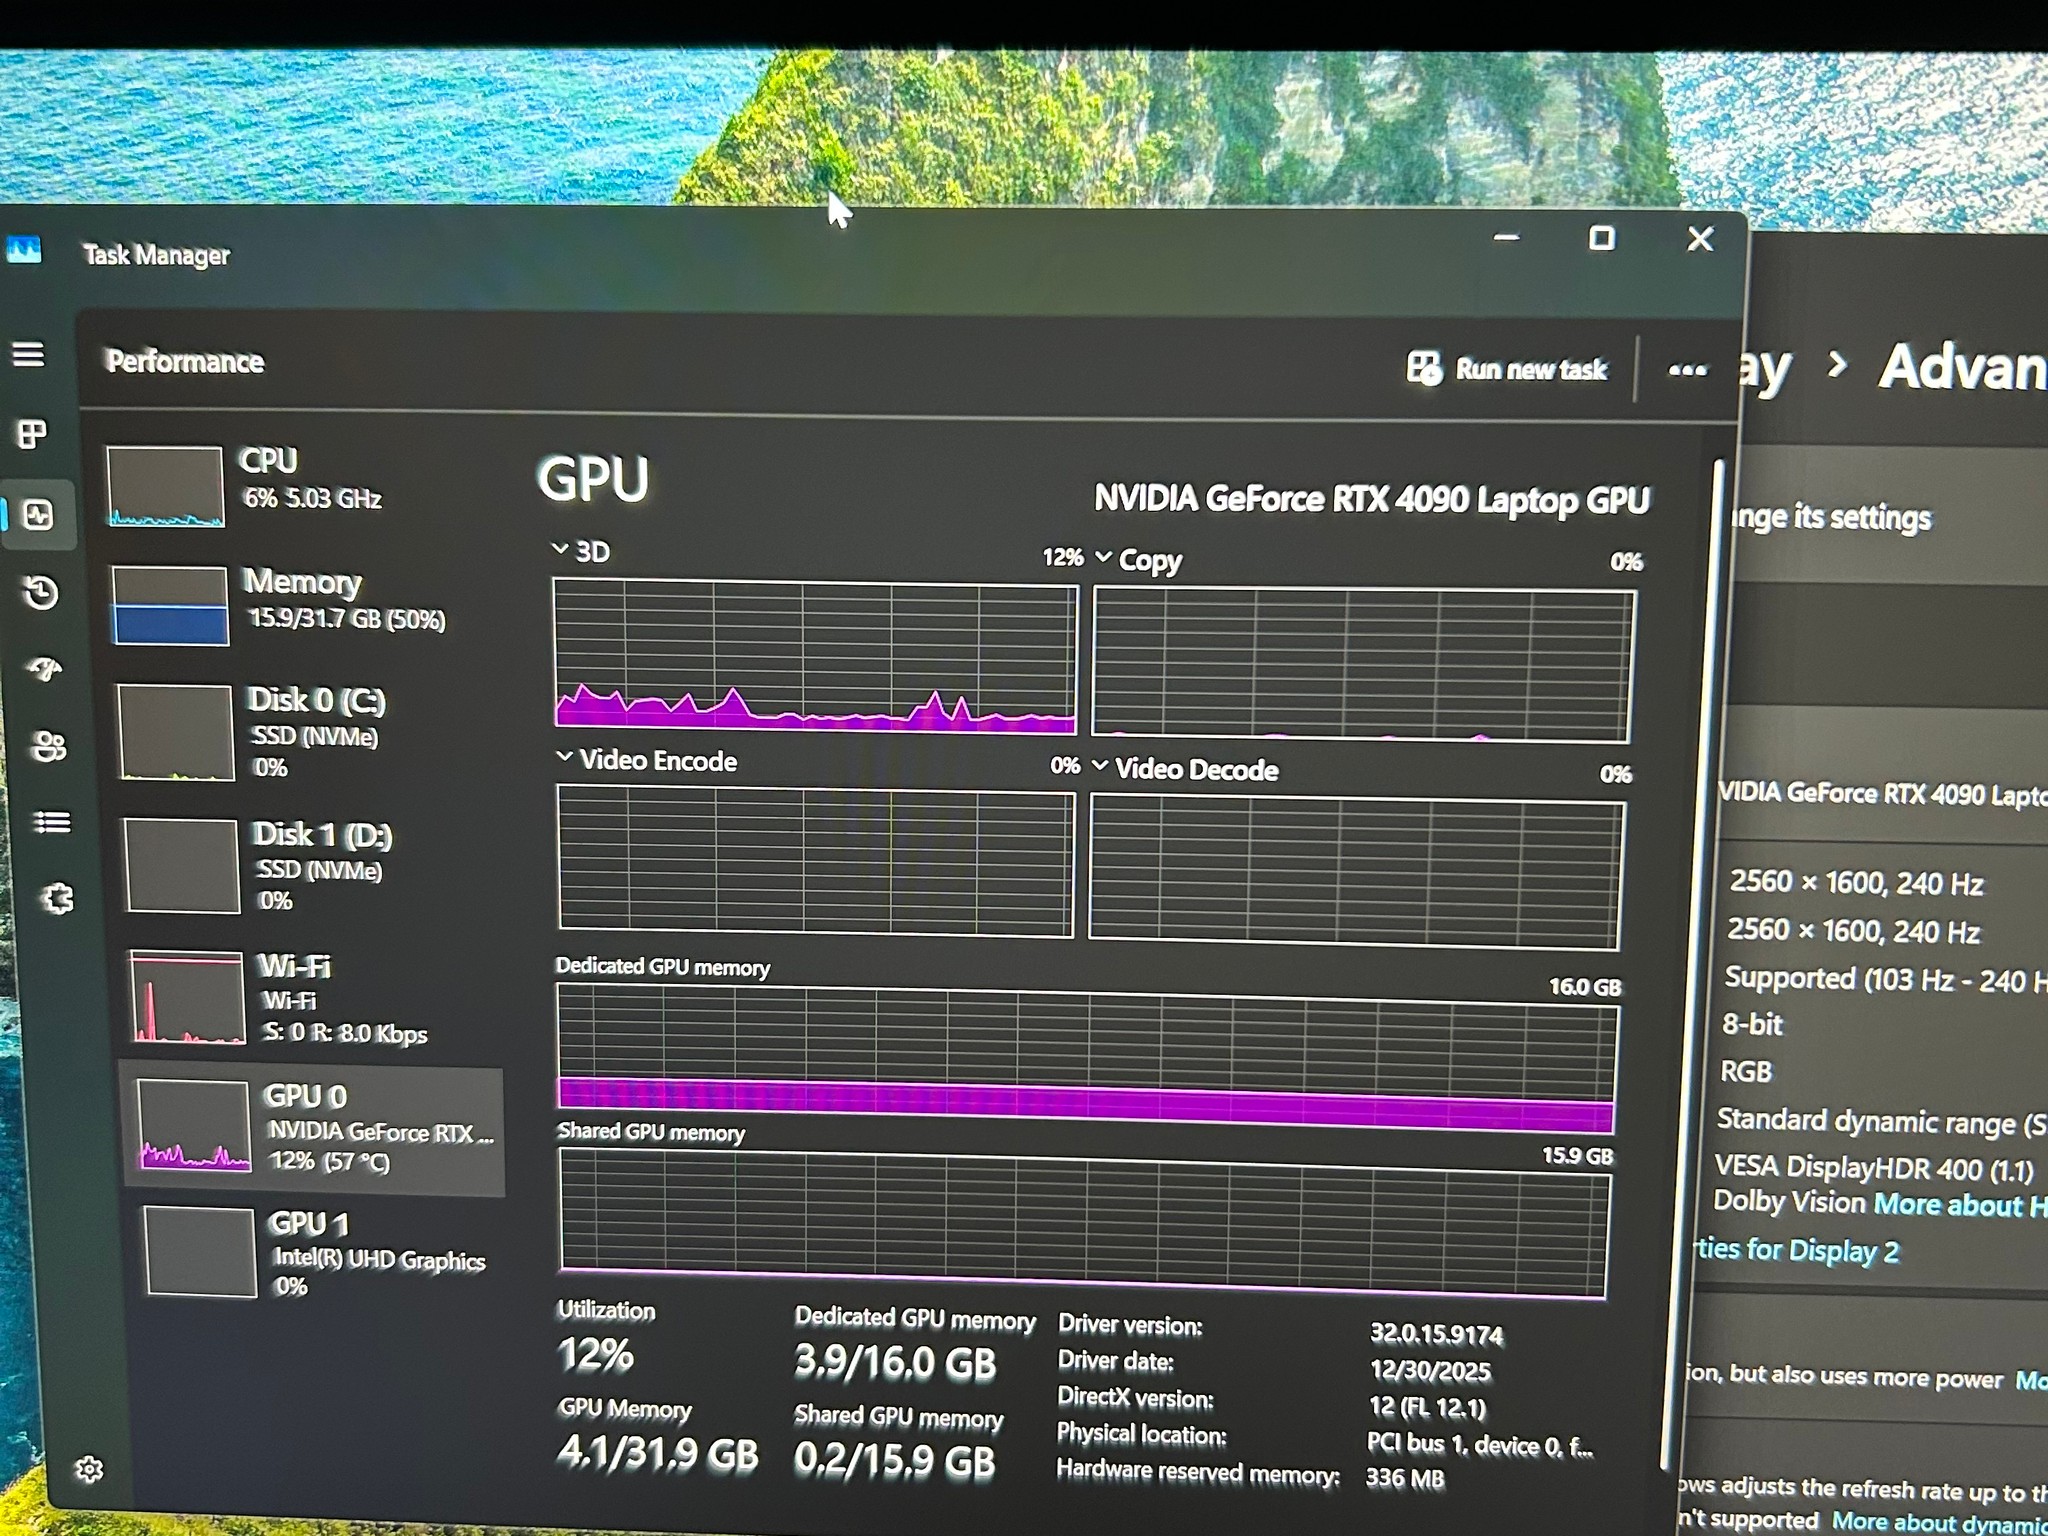Image resolution: width=2048 pixels, height=1536 pixels.
Task: Click the Video Decode graph
Action: [x=1356, y=873]
